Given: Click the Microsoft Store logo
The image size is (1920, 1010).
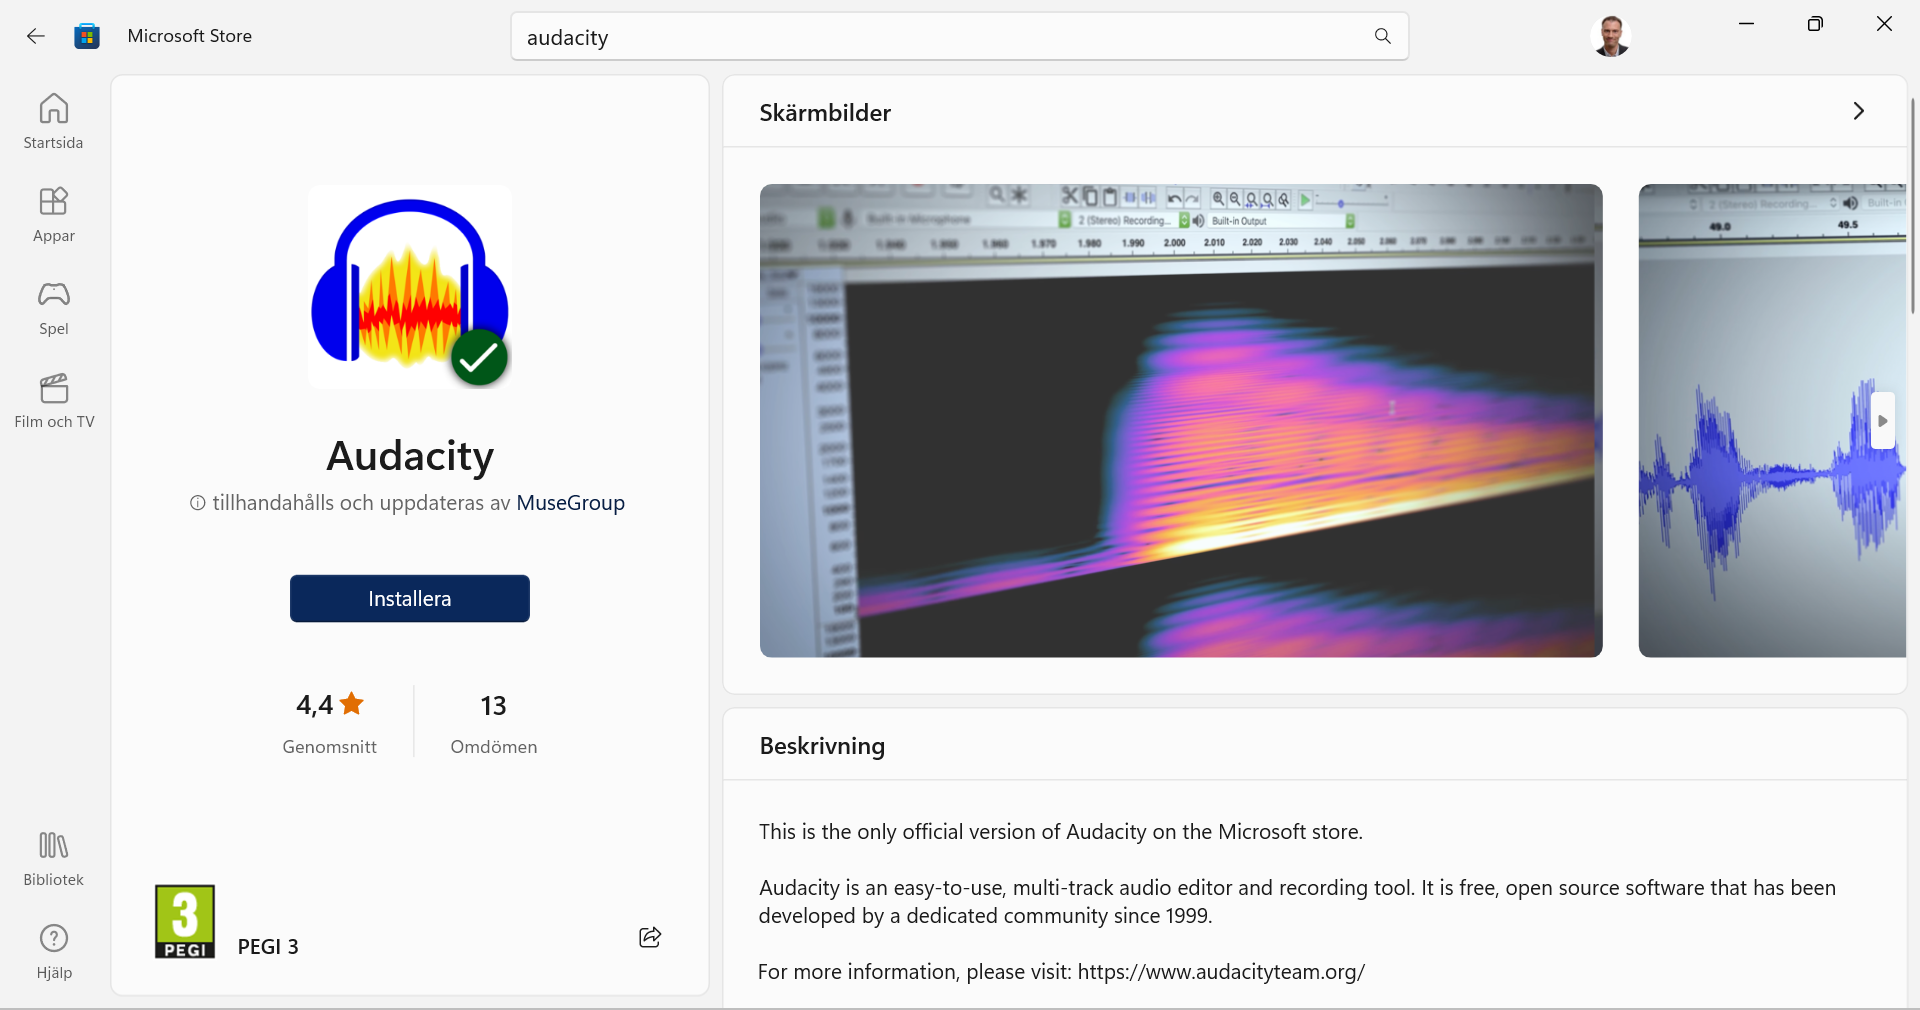Looking at the screenshot, I should 87,35.
